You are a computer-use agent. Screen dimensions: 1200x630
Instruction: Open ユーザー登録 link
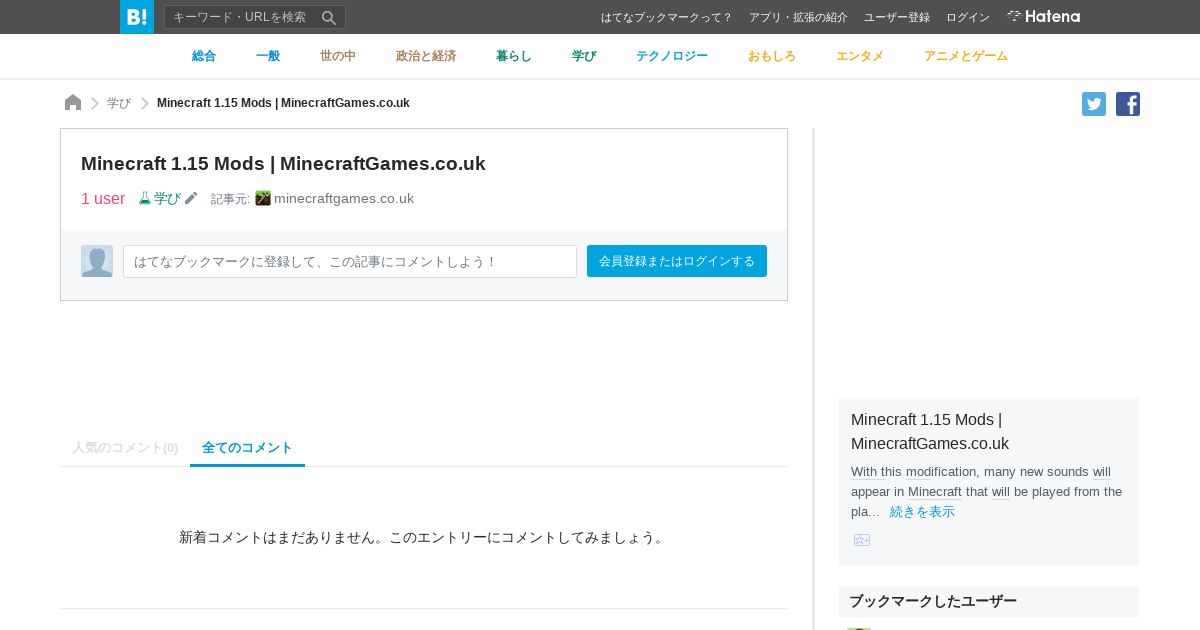897,17
